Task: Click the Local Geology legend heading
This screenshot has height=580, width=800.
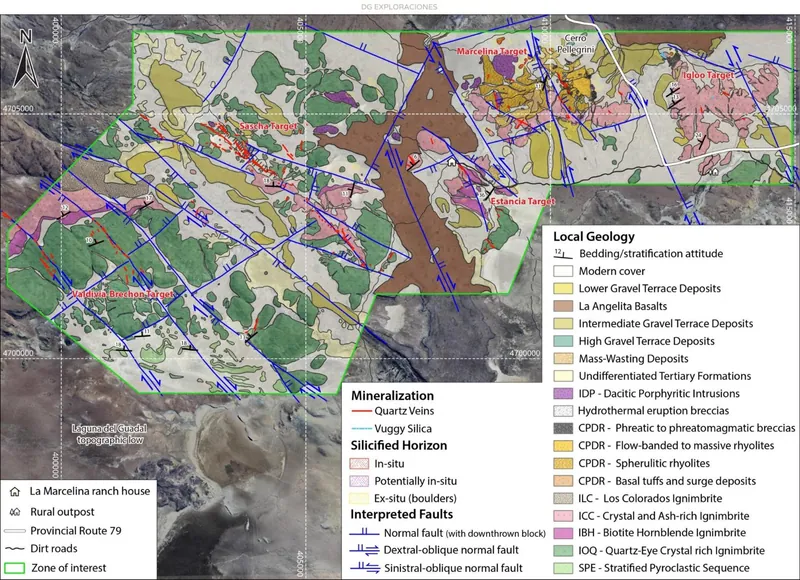Action: point(594,237)
